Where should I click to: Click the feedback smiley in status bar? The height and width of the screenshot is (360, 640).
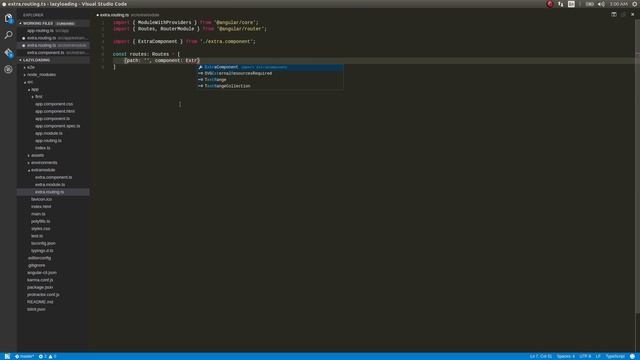coord(632,356)
